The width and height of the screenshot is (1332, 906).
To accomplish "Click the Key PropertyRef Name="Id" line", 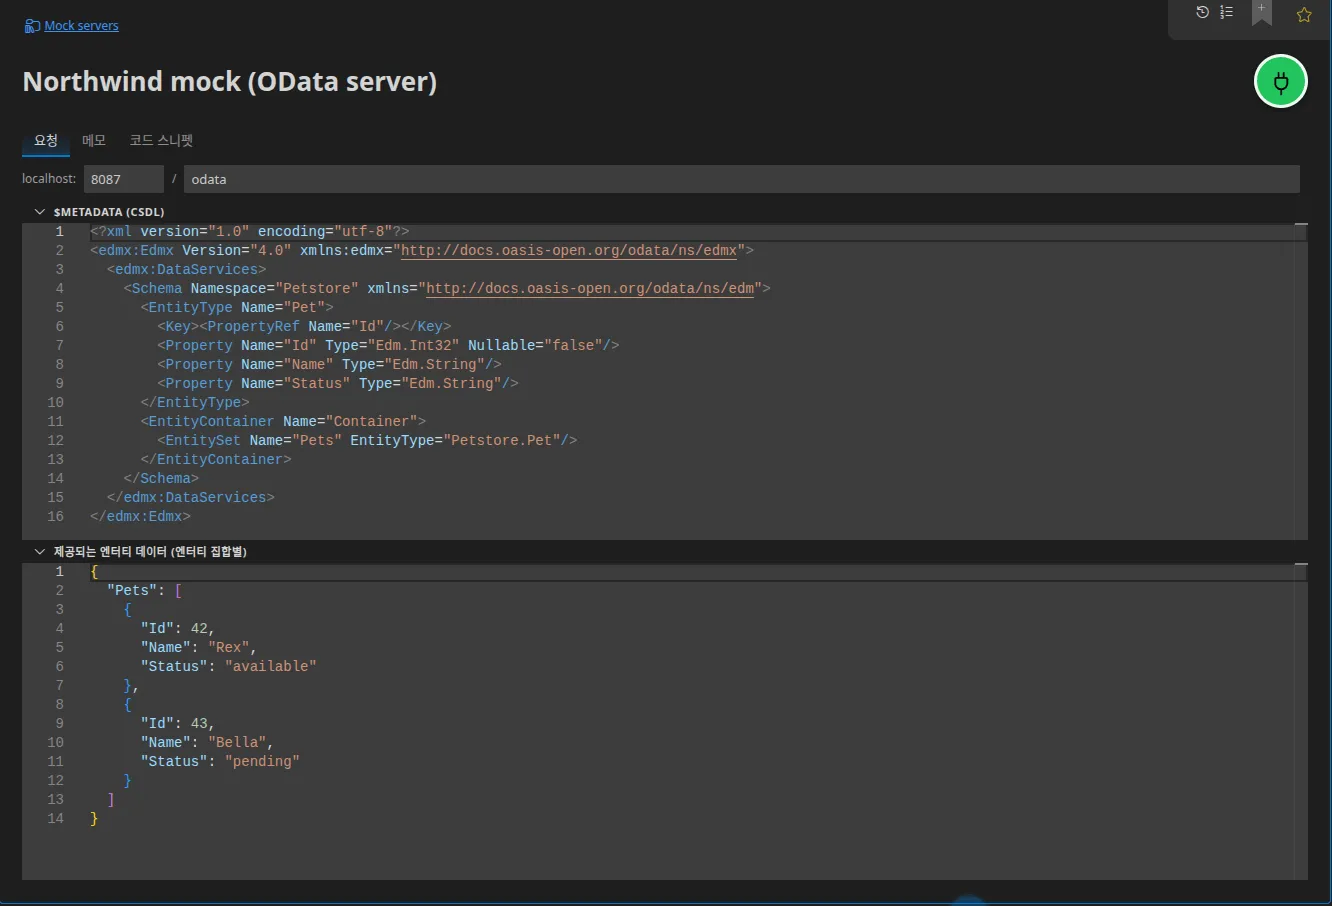I will click(x=304, y=326).
